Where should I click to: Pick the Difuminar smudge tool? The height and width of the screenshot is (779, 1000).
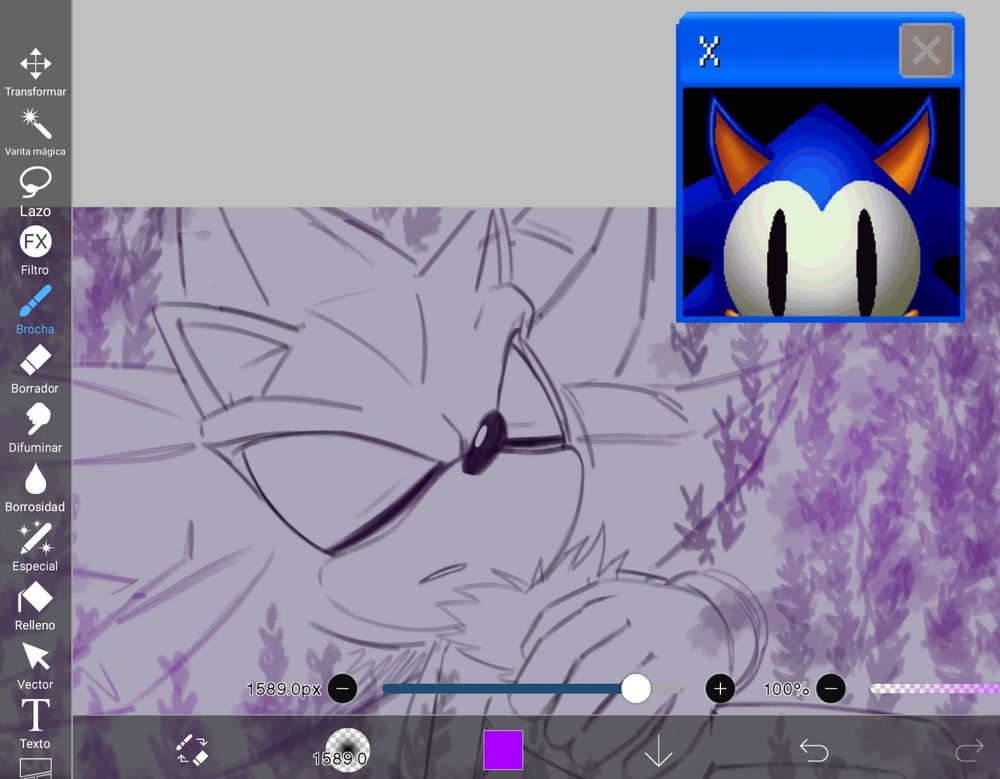[36, 429]
